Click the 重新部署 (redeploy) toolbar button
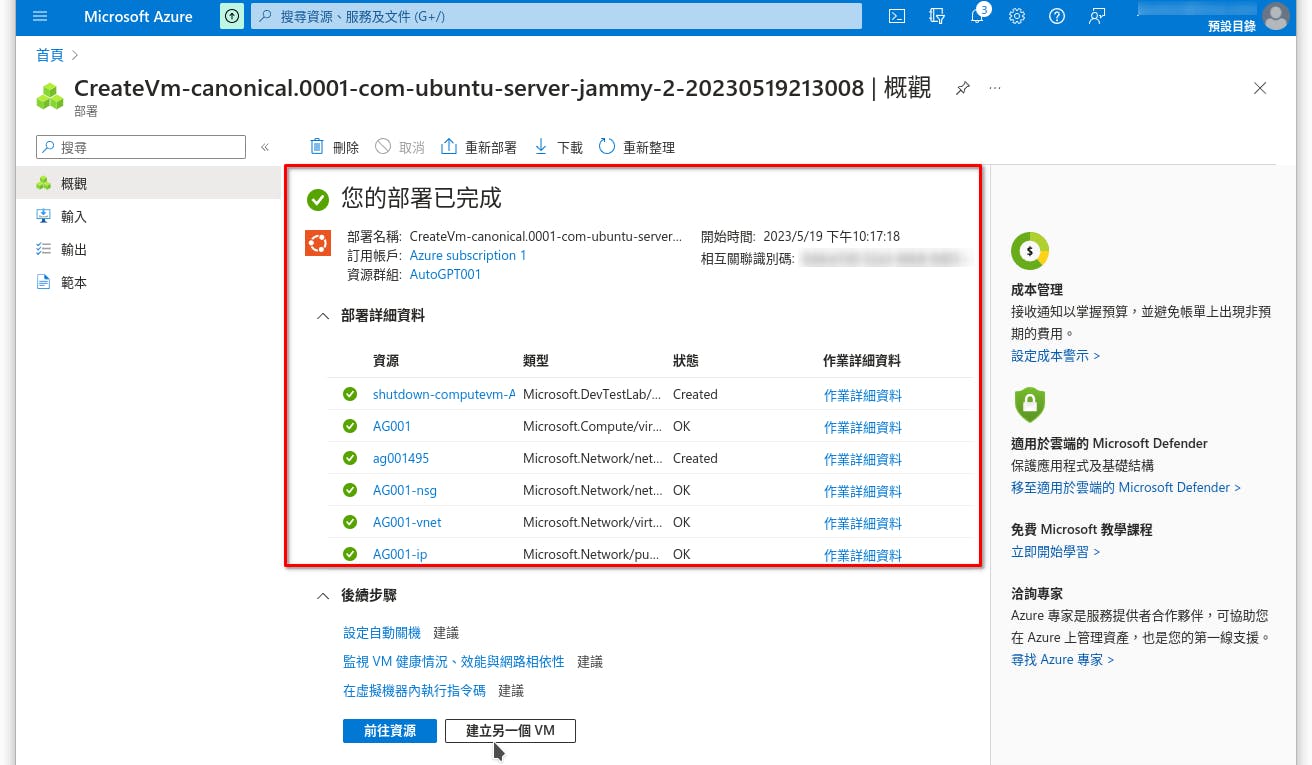The height and width of the screenshot is (765, 1312). [x=479, y=147]
